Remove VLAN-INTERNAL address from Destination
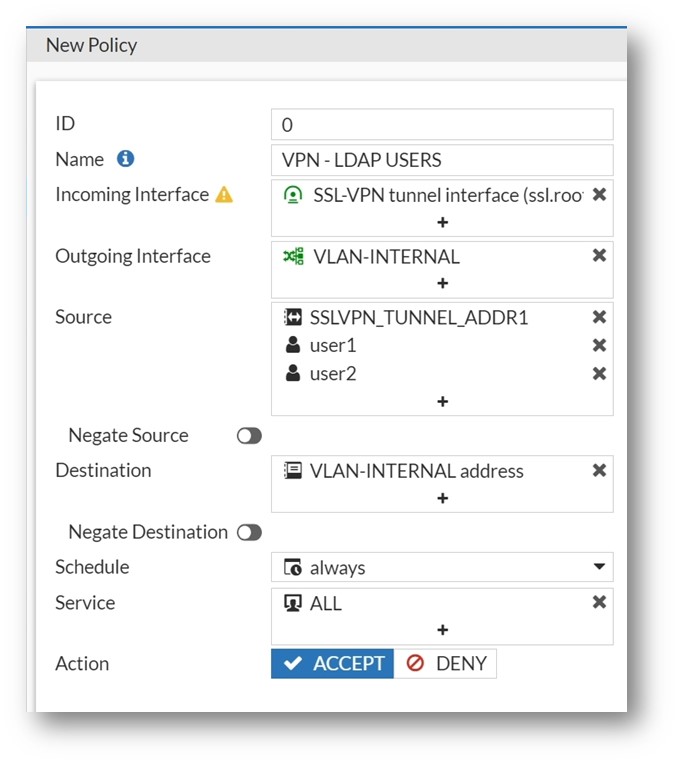 pyautogui.click(x=599, y=470)
